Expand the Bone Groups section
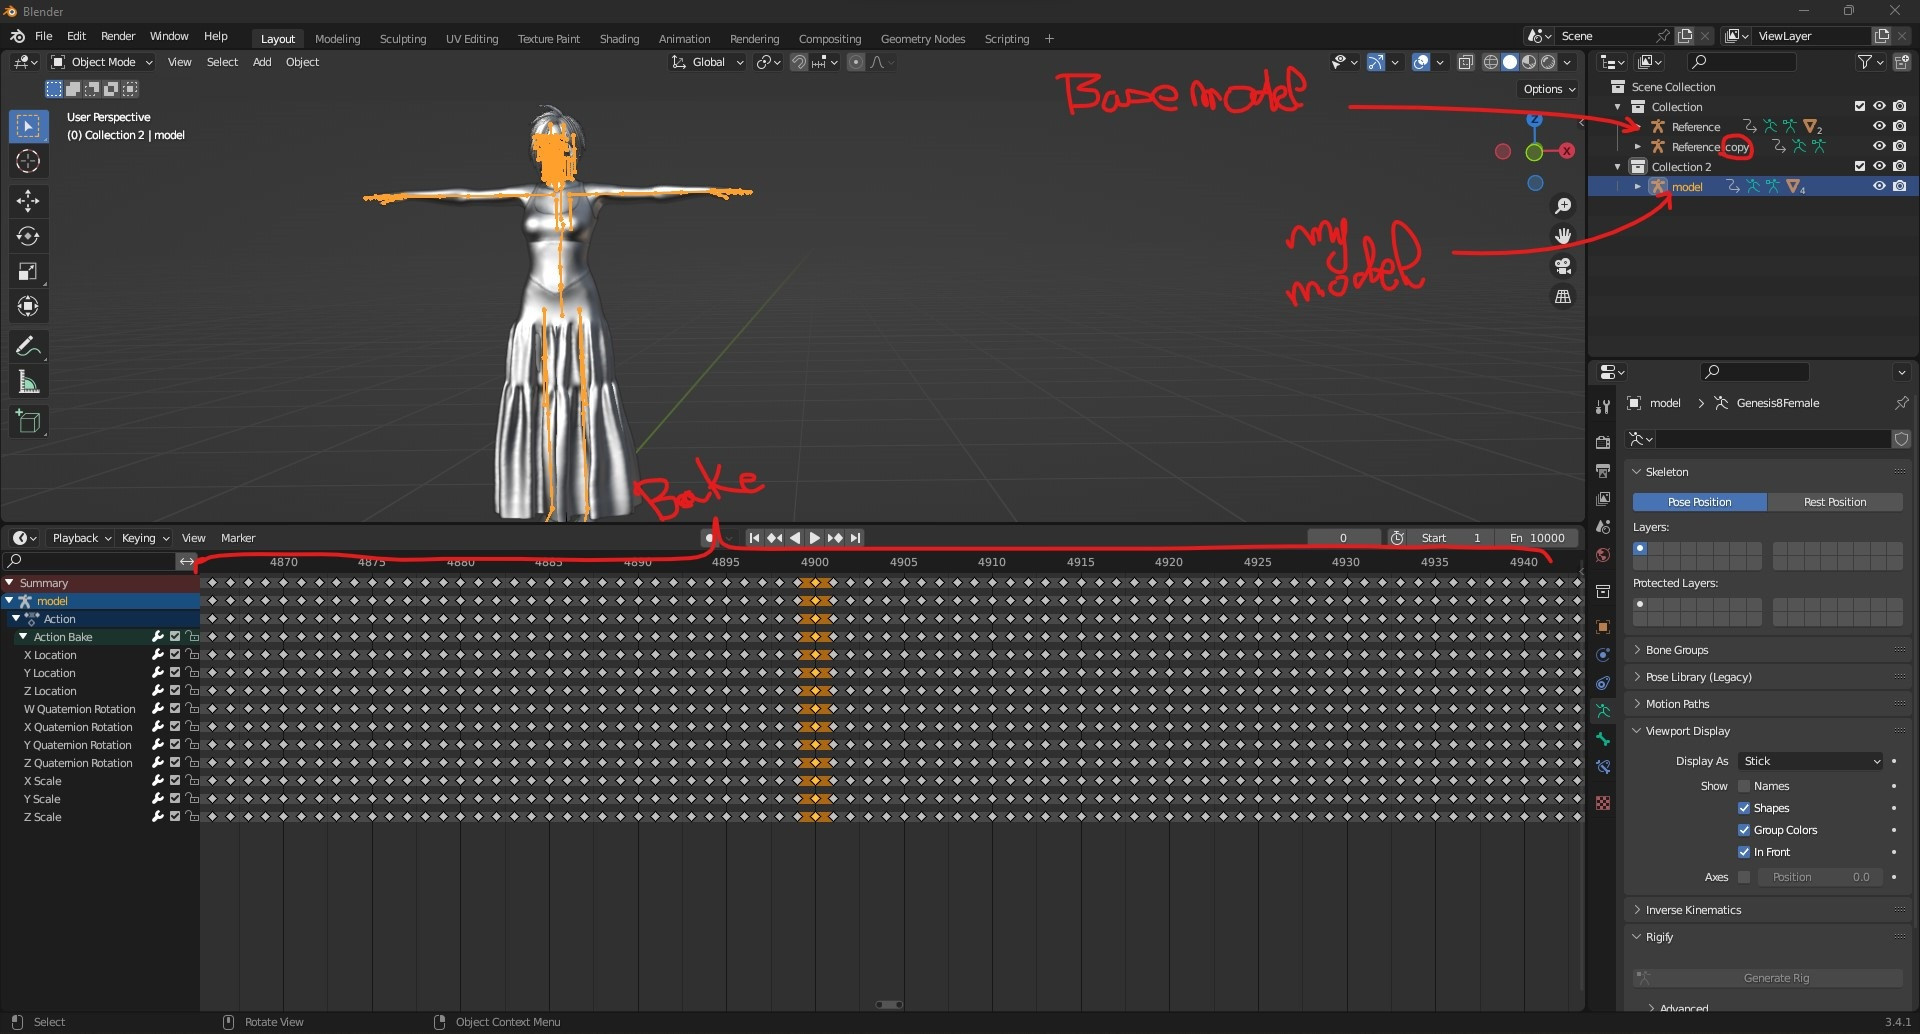The width and height of the screenshot is (1920, 1034). pyautogui.click(x=1676, y=649)
